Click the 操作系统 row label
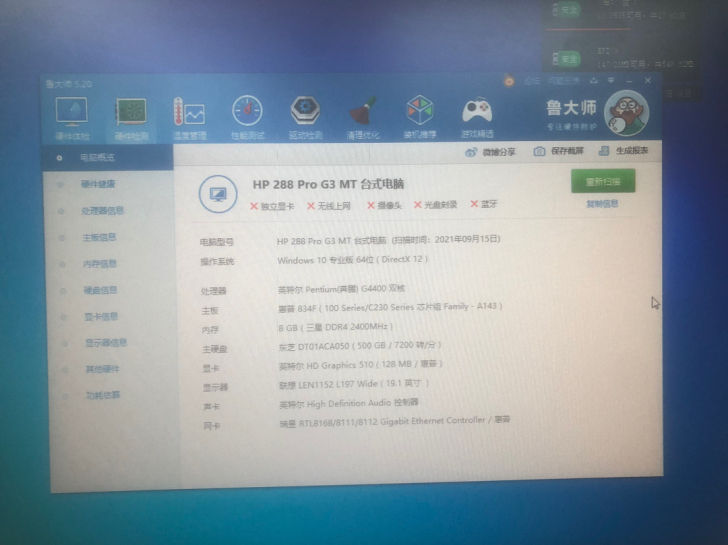Screen dimensions: 728x545 pos(217,262)
